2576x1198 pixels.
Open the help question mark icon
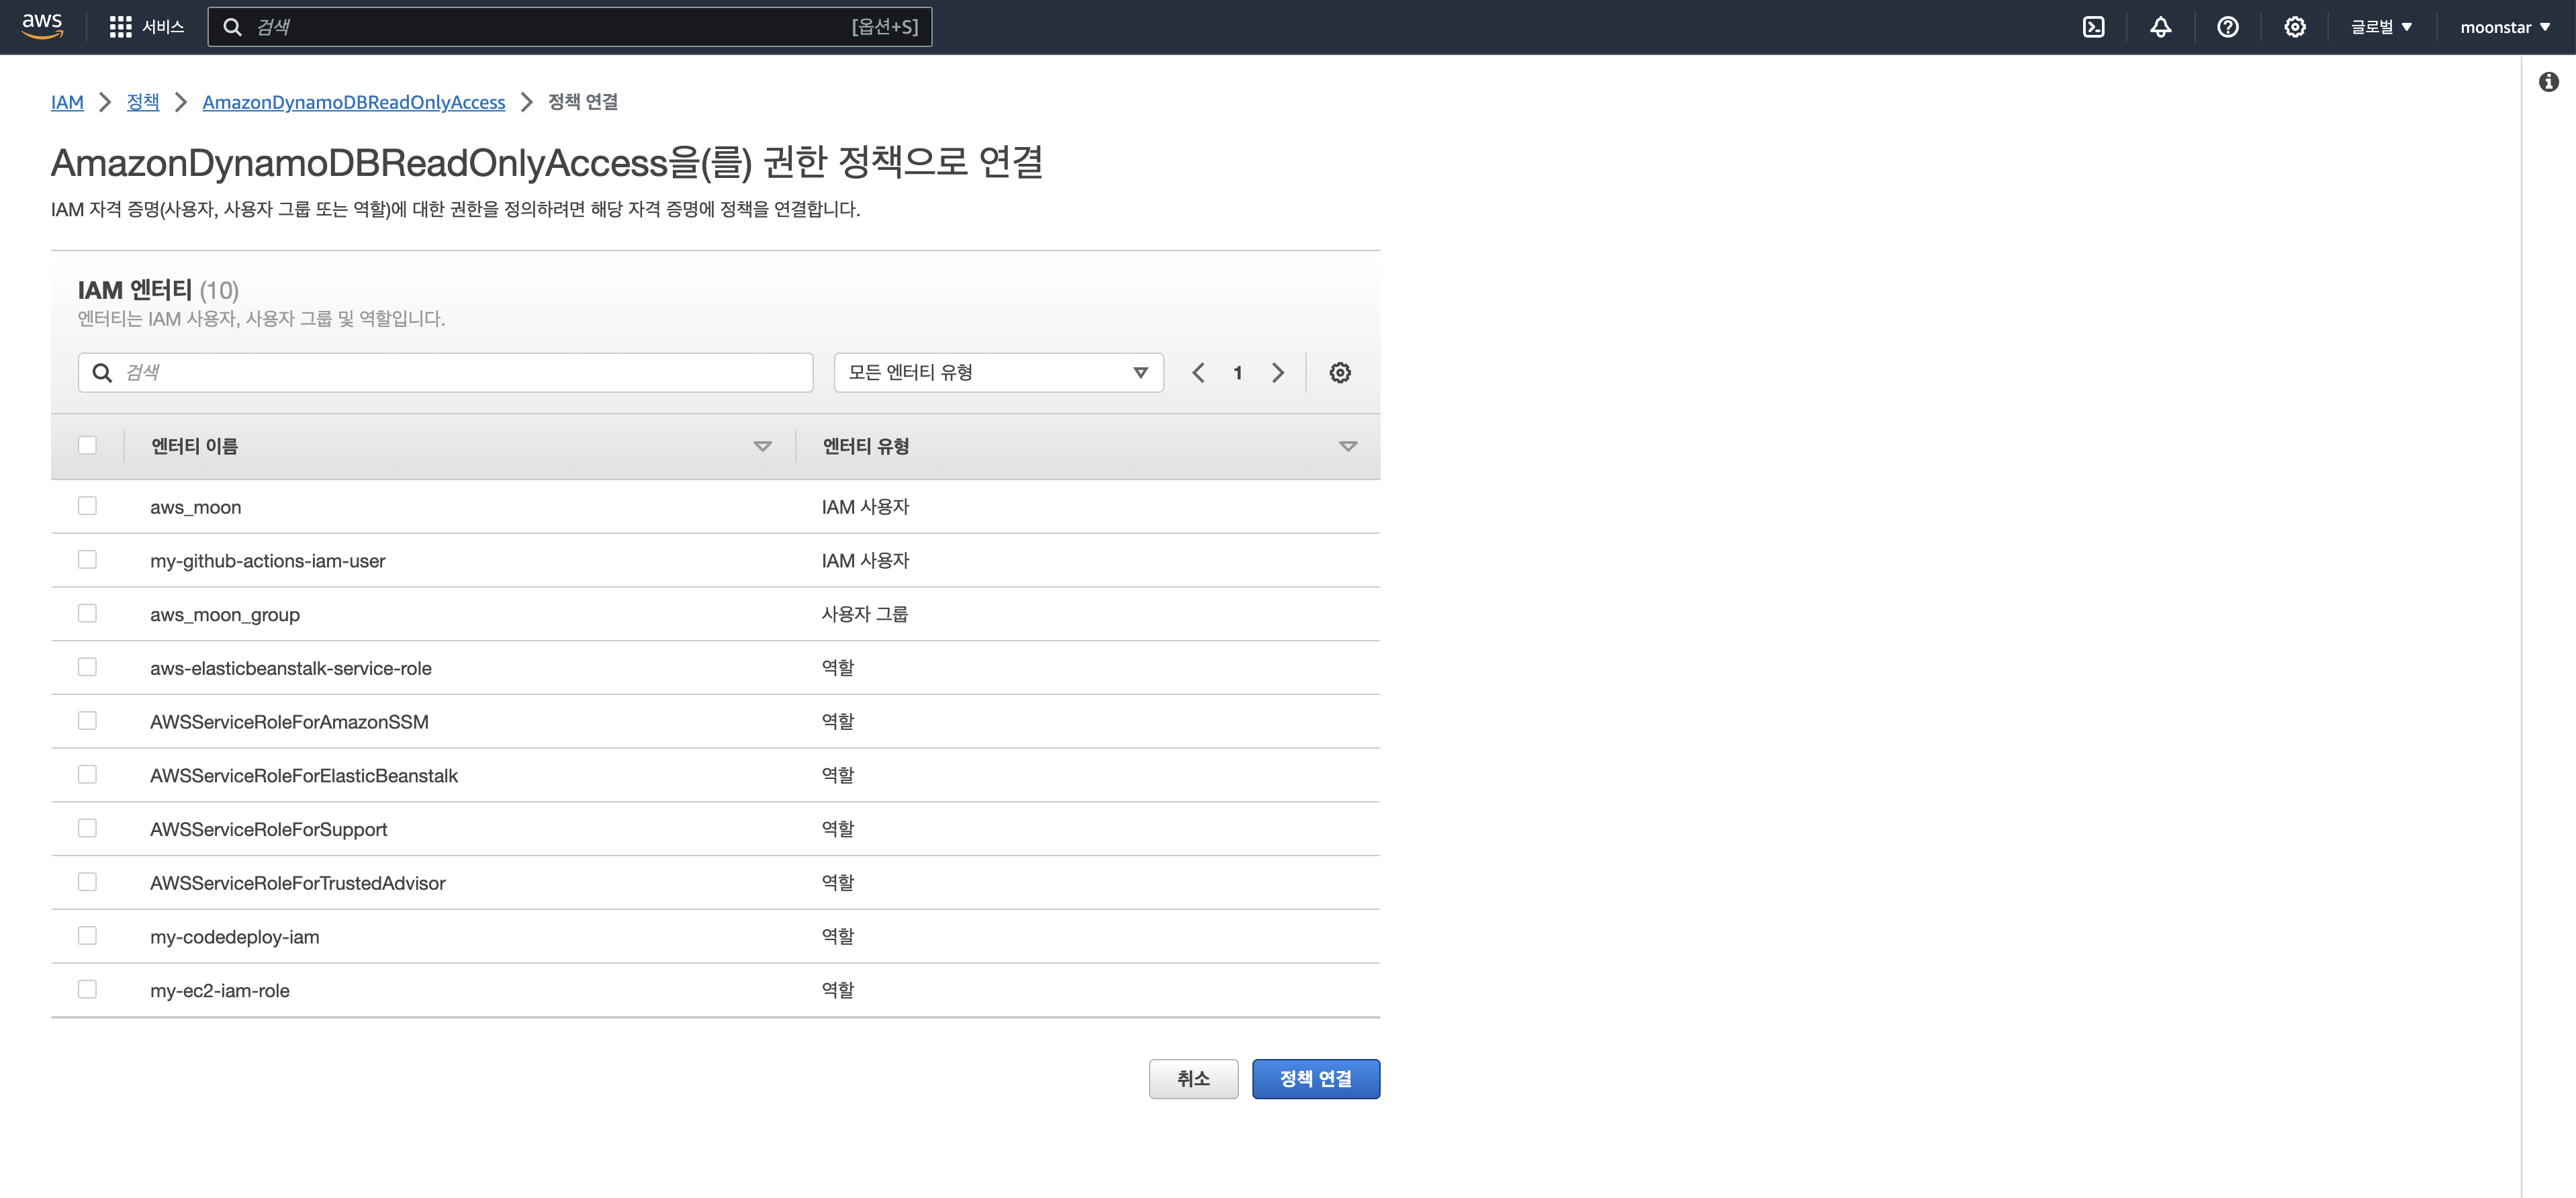point(2227,27)
